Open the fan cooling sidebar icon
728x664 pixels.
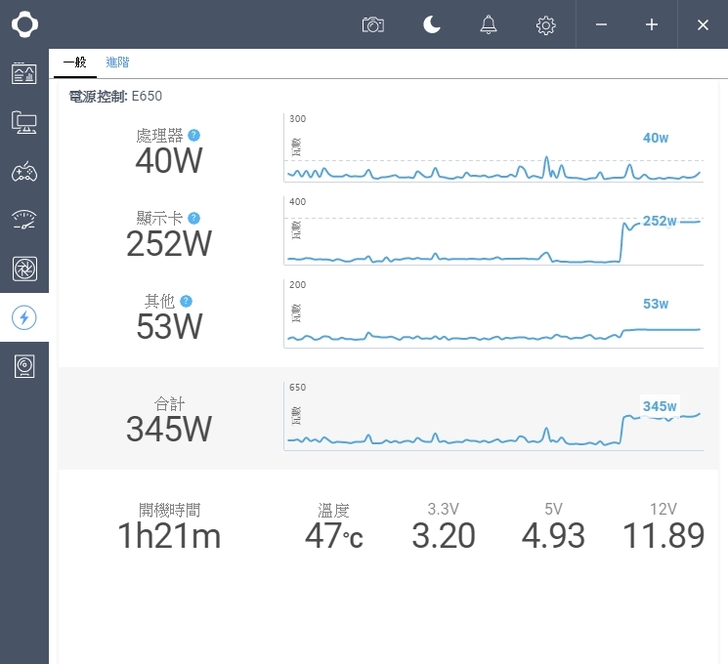point(24,269)
